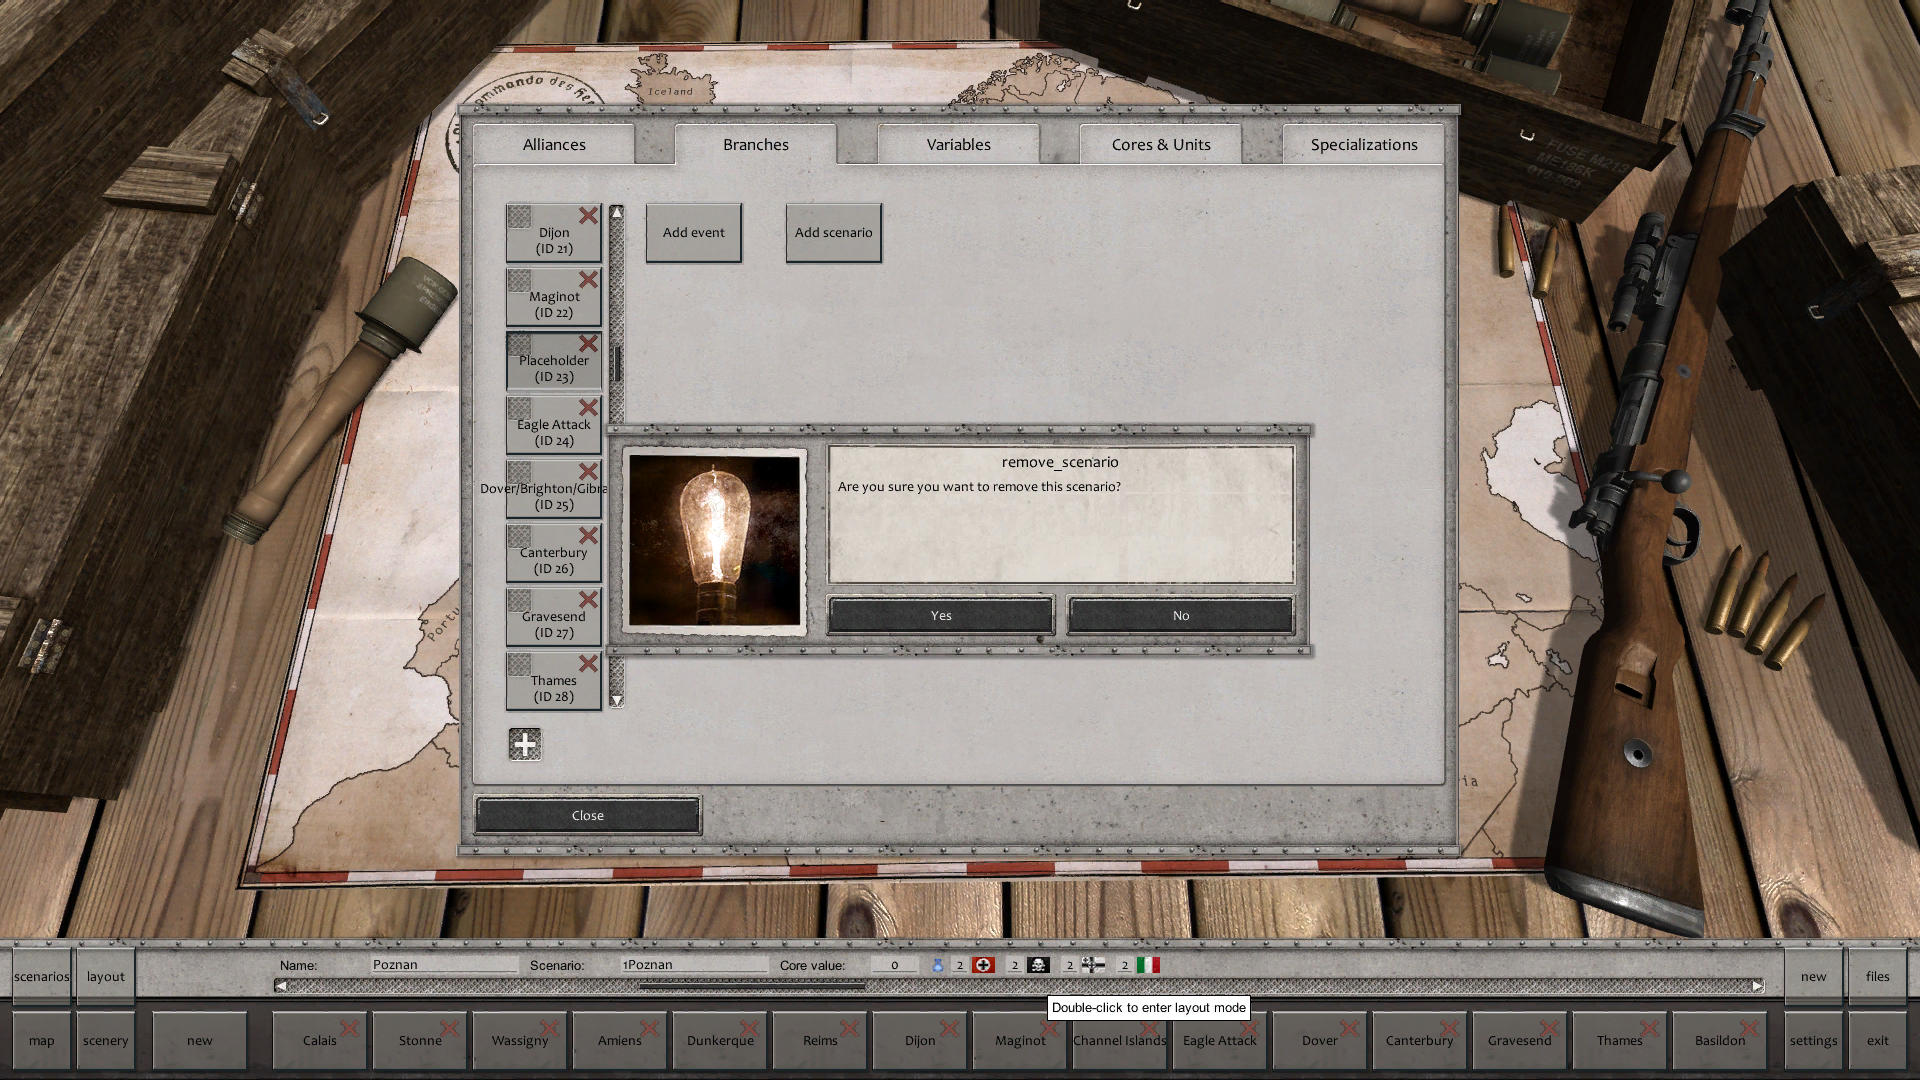Screen dimensions: 1920x1080
Task: Click the up arrow on the branch scrollbar
Action: [x=617, y=213]
